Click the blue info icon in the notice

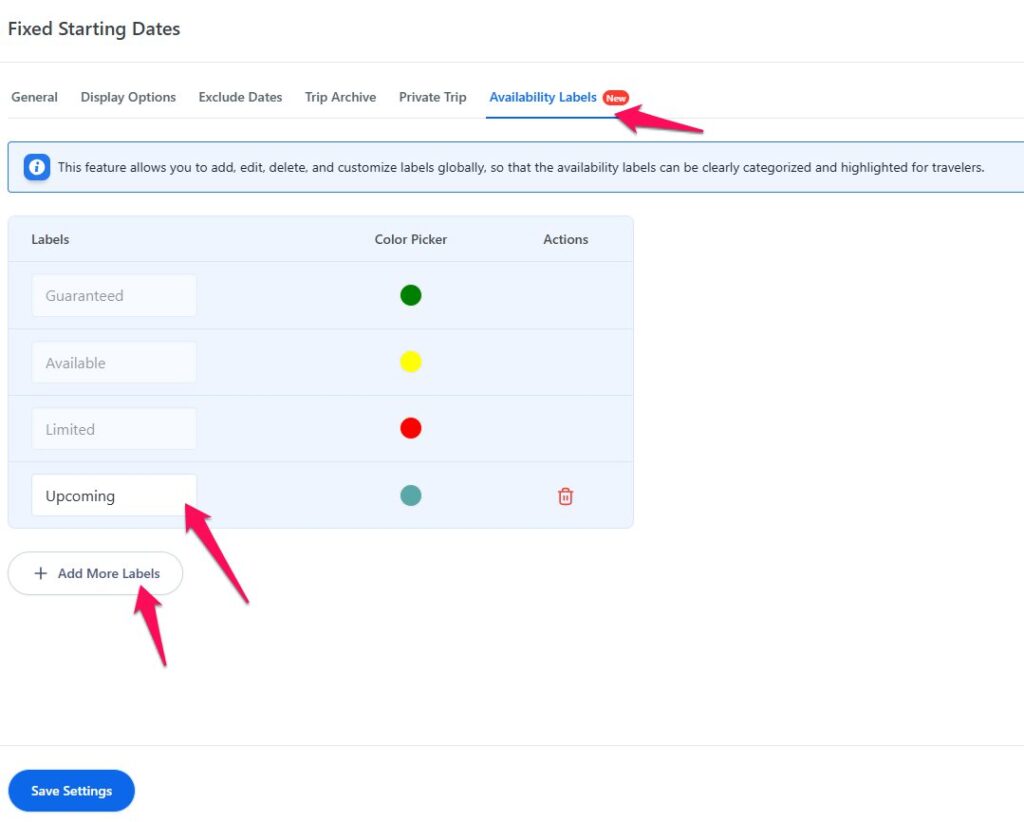(x=37, y=167)
